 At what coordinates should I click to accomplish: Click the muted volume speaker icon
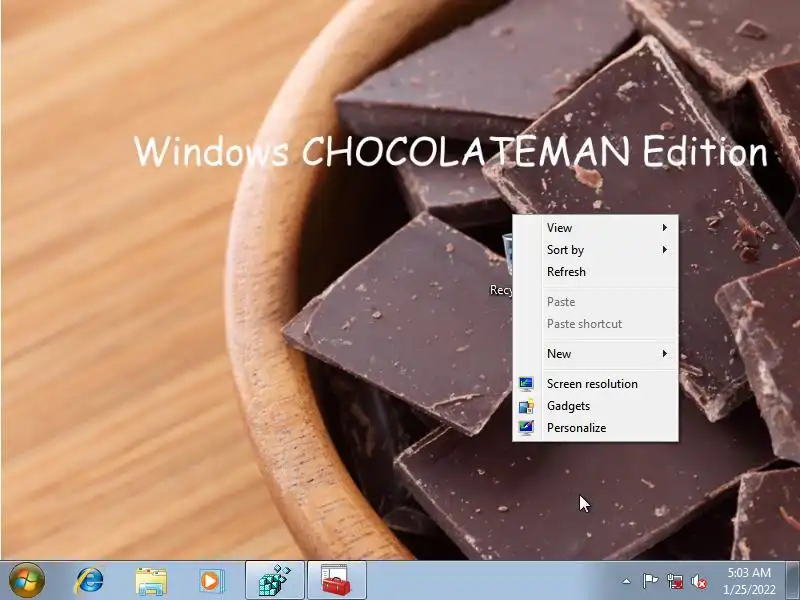(699, 581)
